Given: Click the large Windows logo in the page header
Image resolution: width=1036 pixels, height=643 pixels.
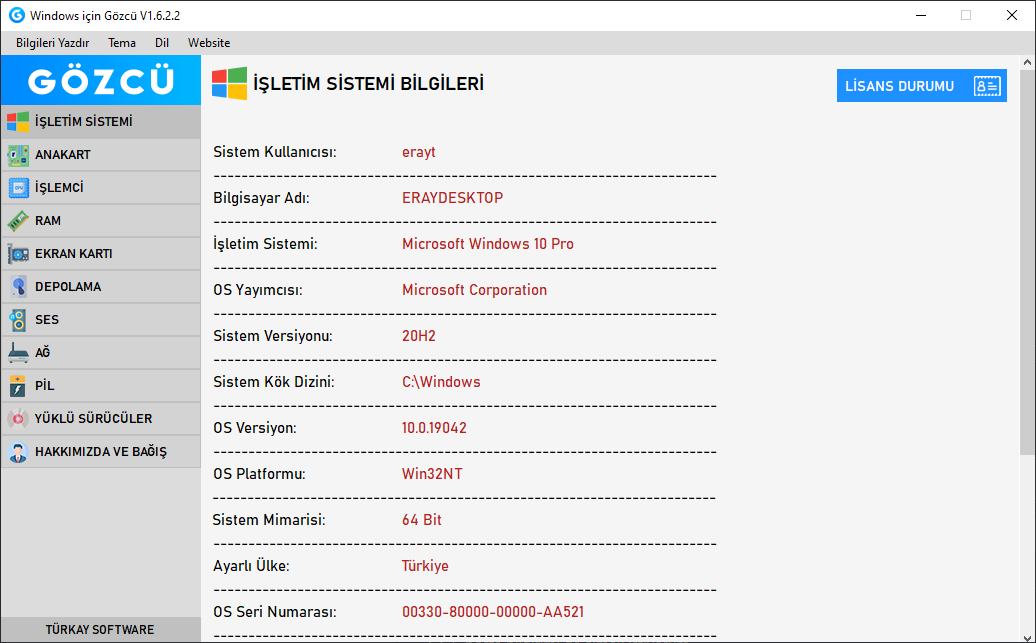Looking at the screenshot, I should point(229,84).
